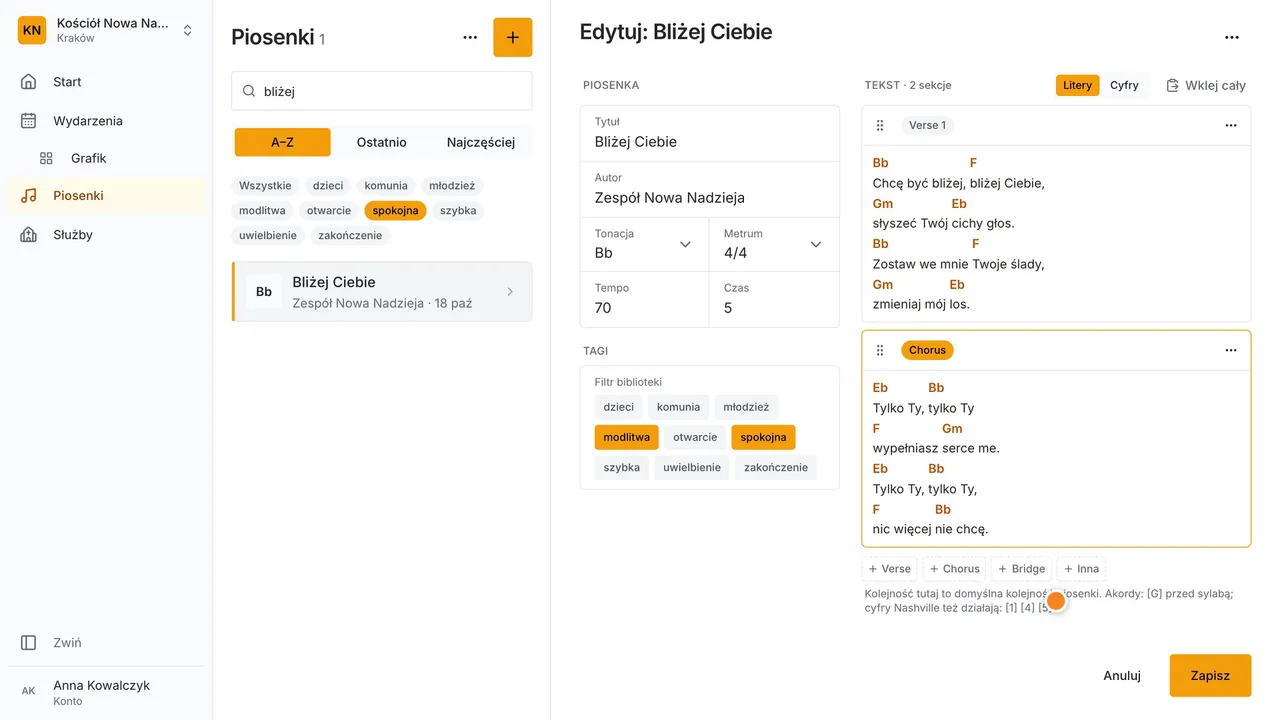Add a new Chorus section

coord(955,569)
